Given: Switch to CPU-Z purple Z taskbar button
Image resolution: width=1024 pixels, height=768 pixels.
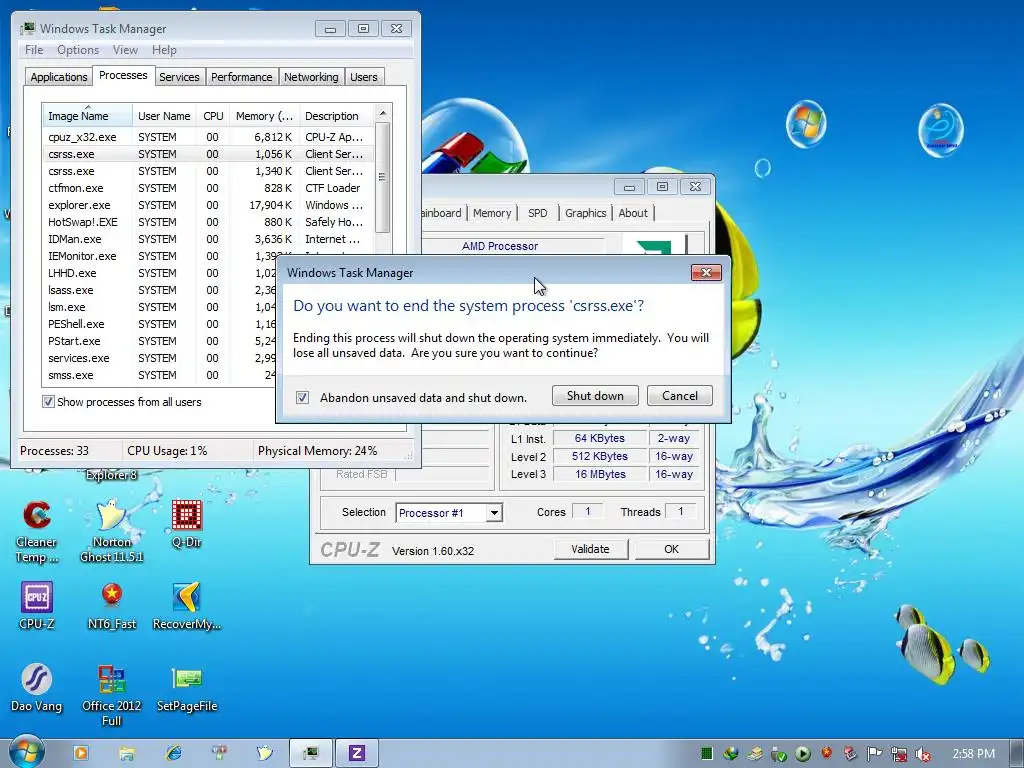Looking at the screenshot, I should [357, 753].
